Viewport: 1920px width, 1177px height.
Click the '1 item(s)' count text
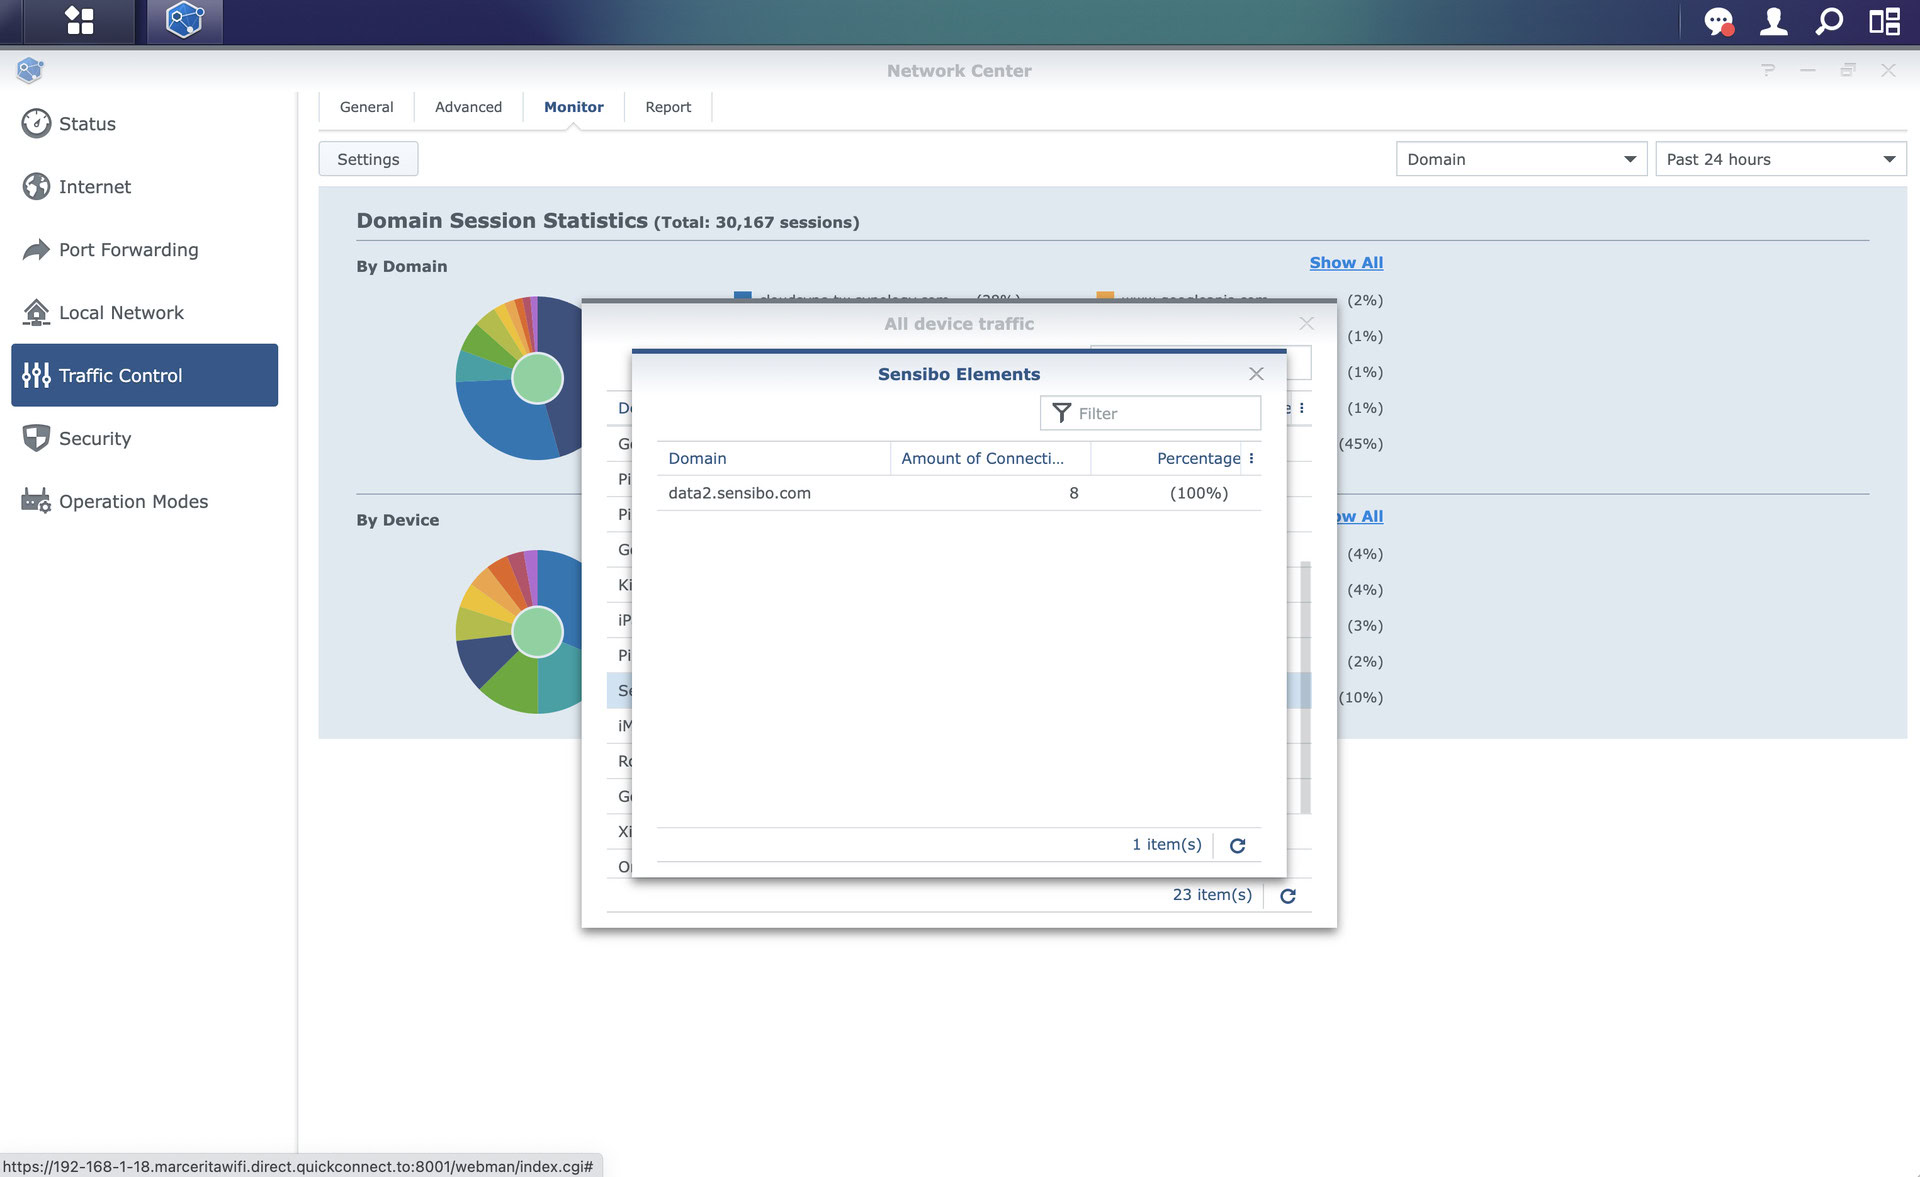[1166, 844]
